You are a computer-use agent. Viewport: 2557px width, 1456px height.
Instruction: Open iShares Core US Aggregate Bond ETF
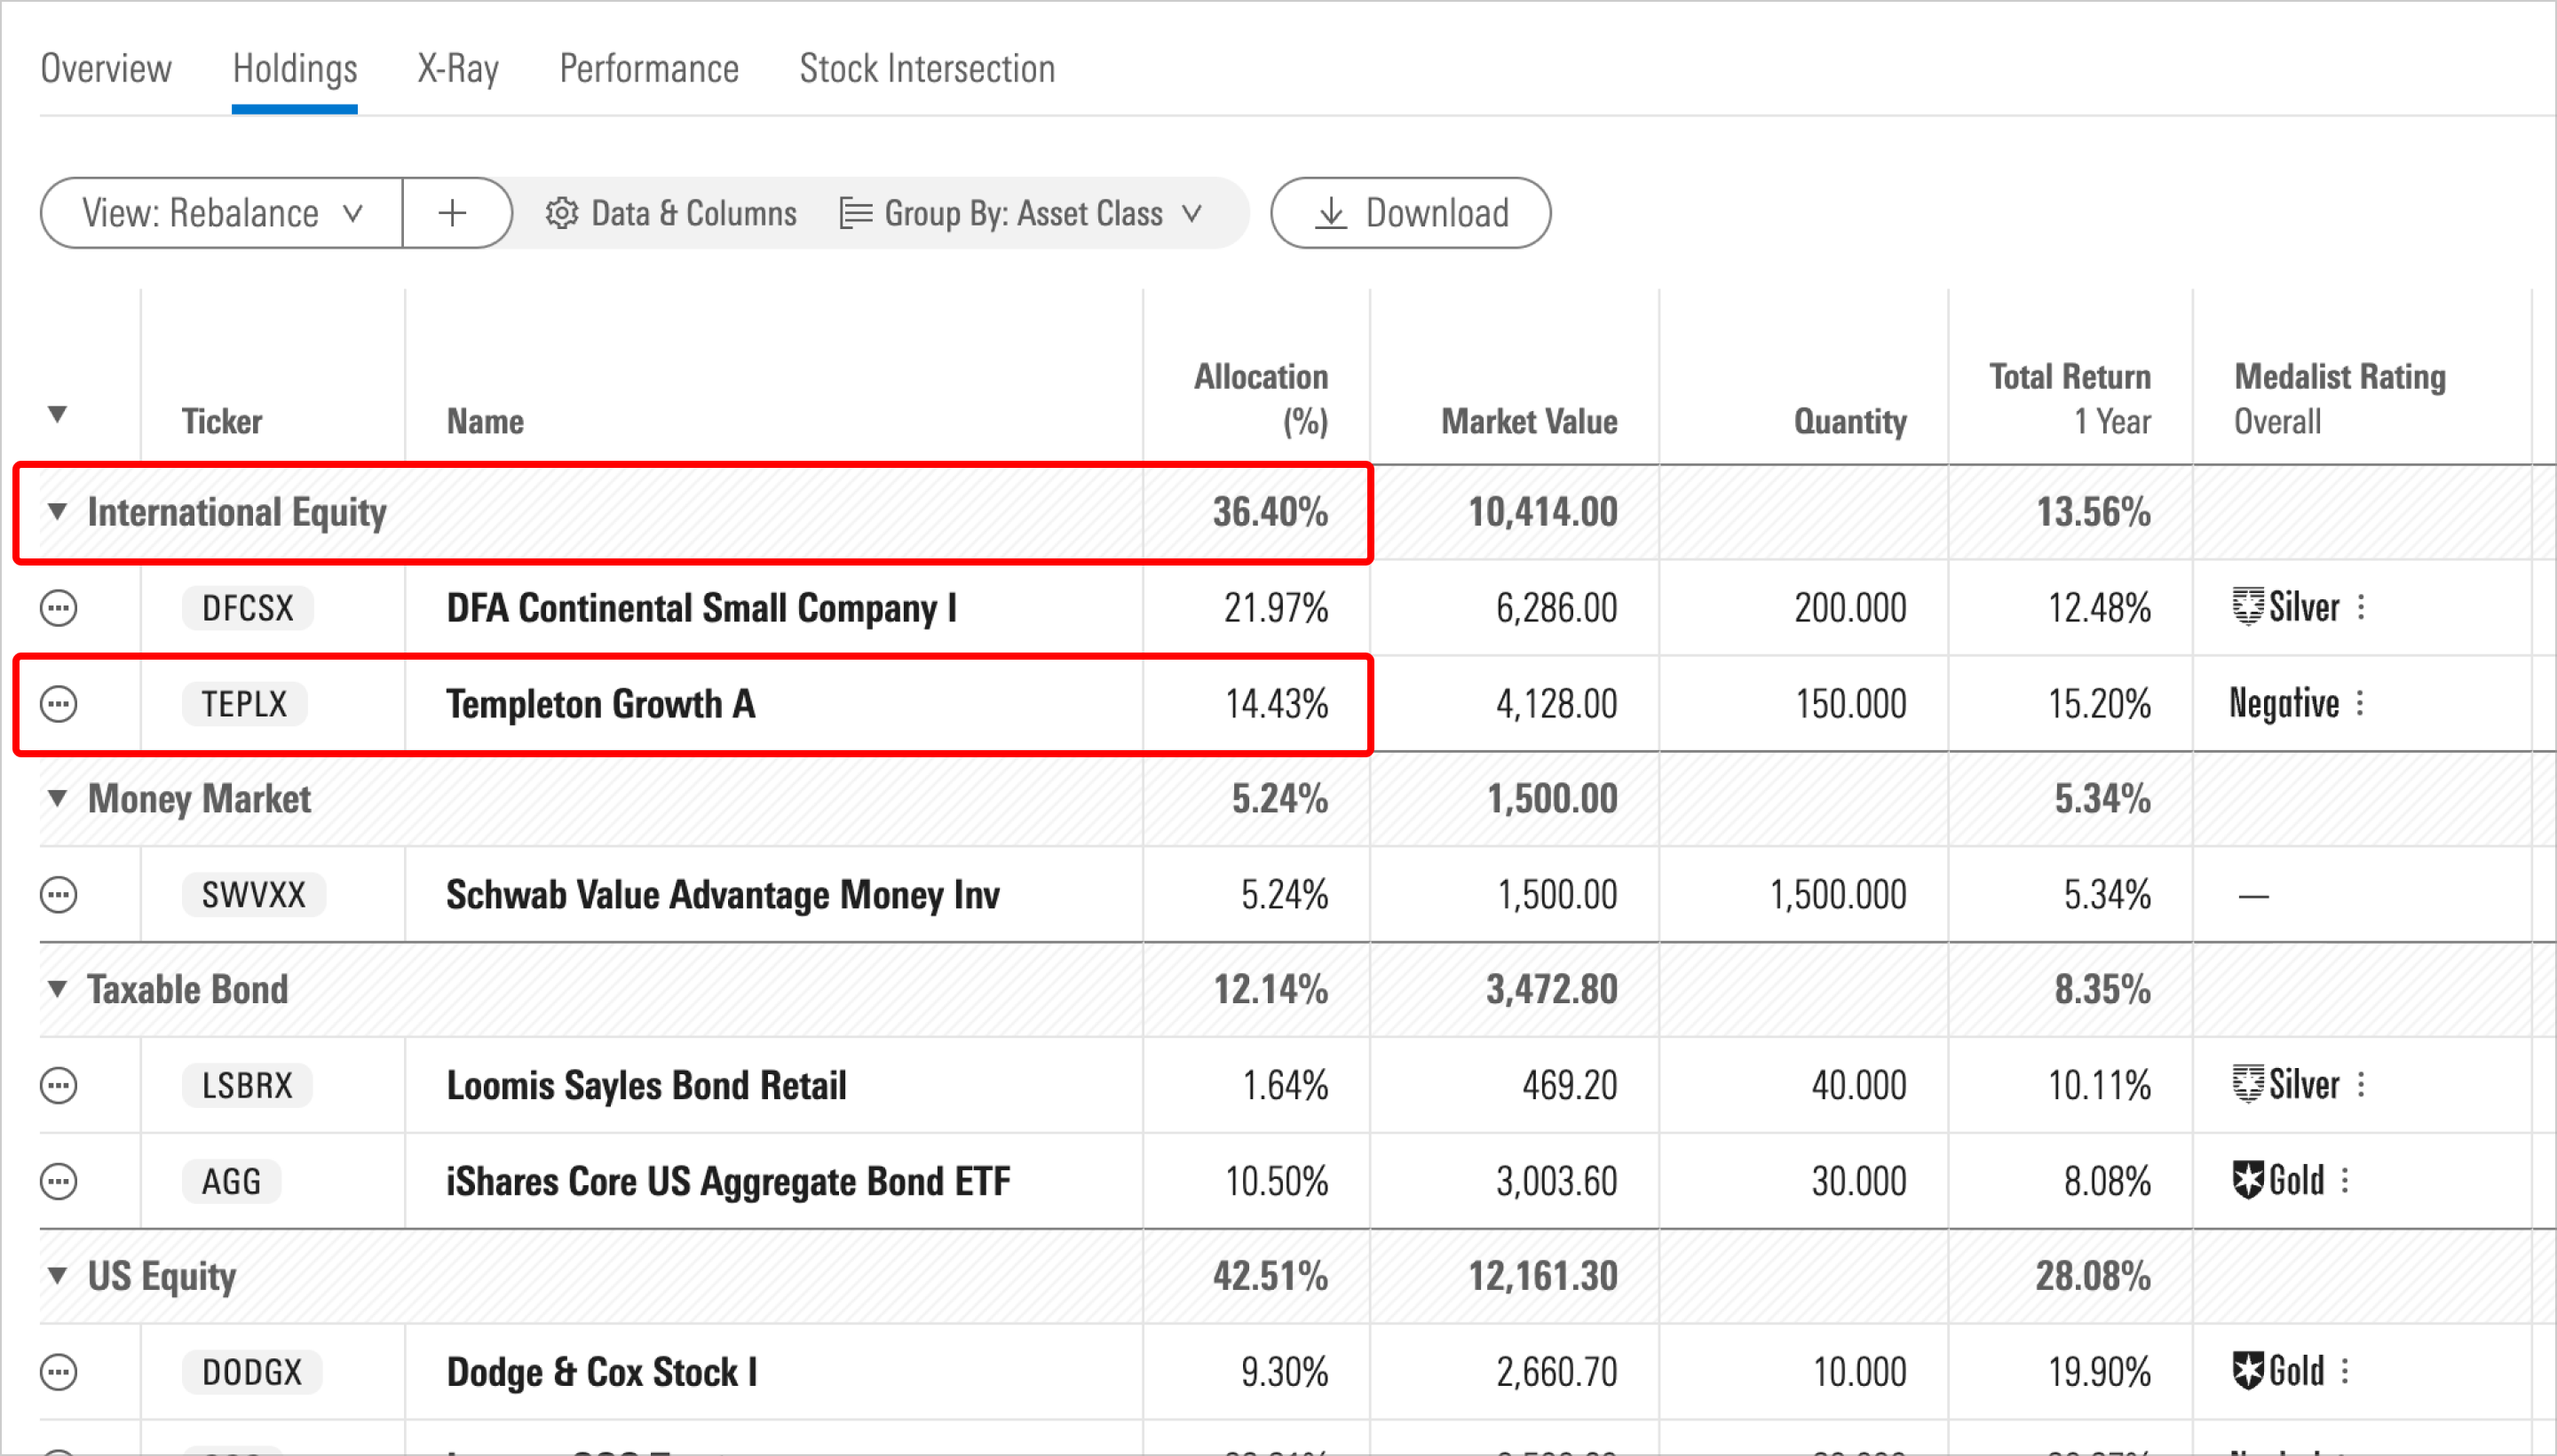click(x=728, y=1181)
